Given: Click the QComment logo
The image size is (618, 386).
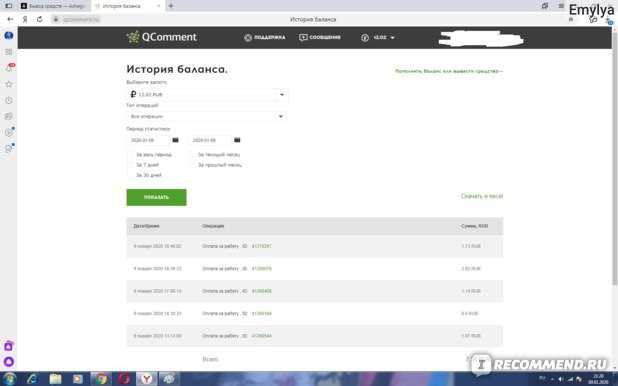Looking at the screenshot, I should coord(161,37).
